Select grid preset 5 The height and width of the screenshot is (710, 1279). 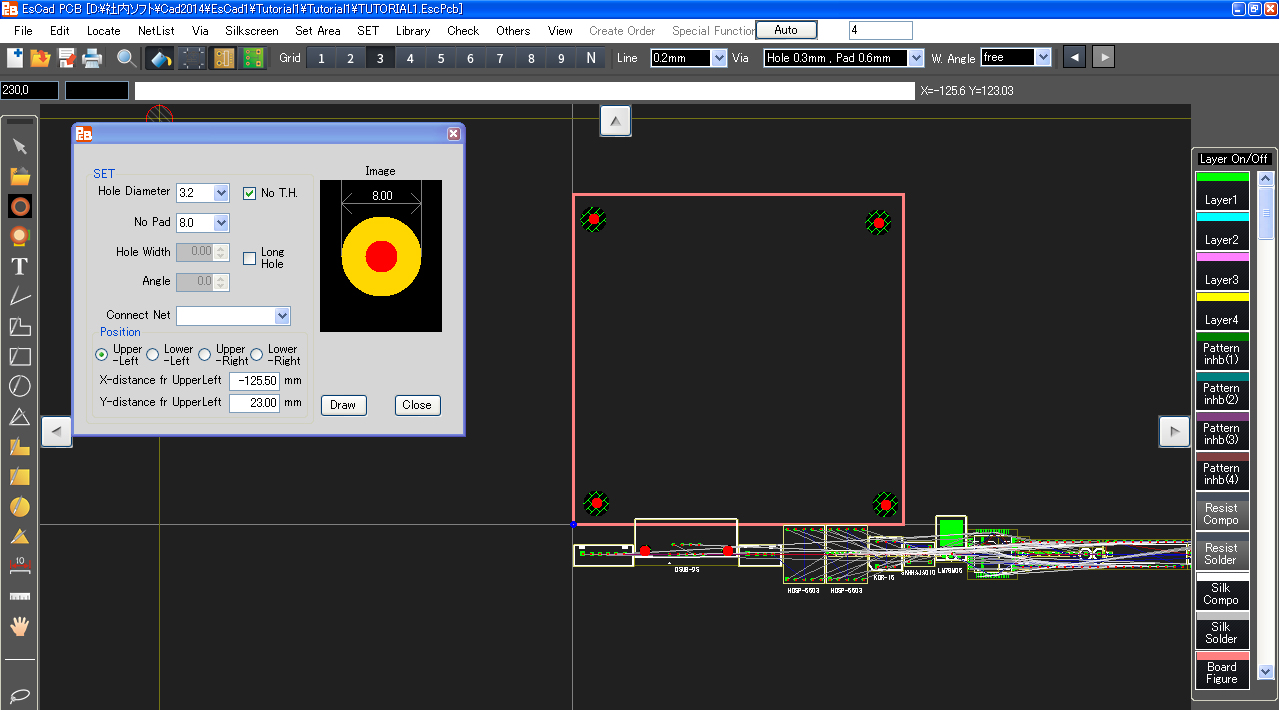441,58
